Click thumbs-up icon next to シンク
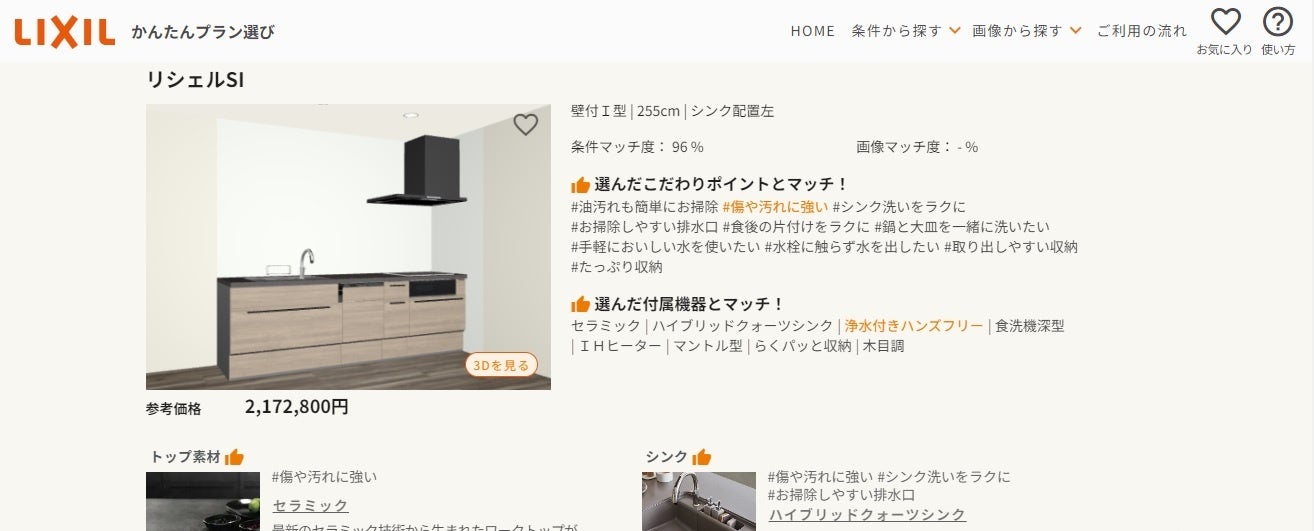The width and height of the screenshot is (1314, 531). click(701, 457)
